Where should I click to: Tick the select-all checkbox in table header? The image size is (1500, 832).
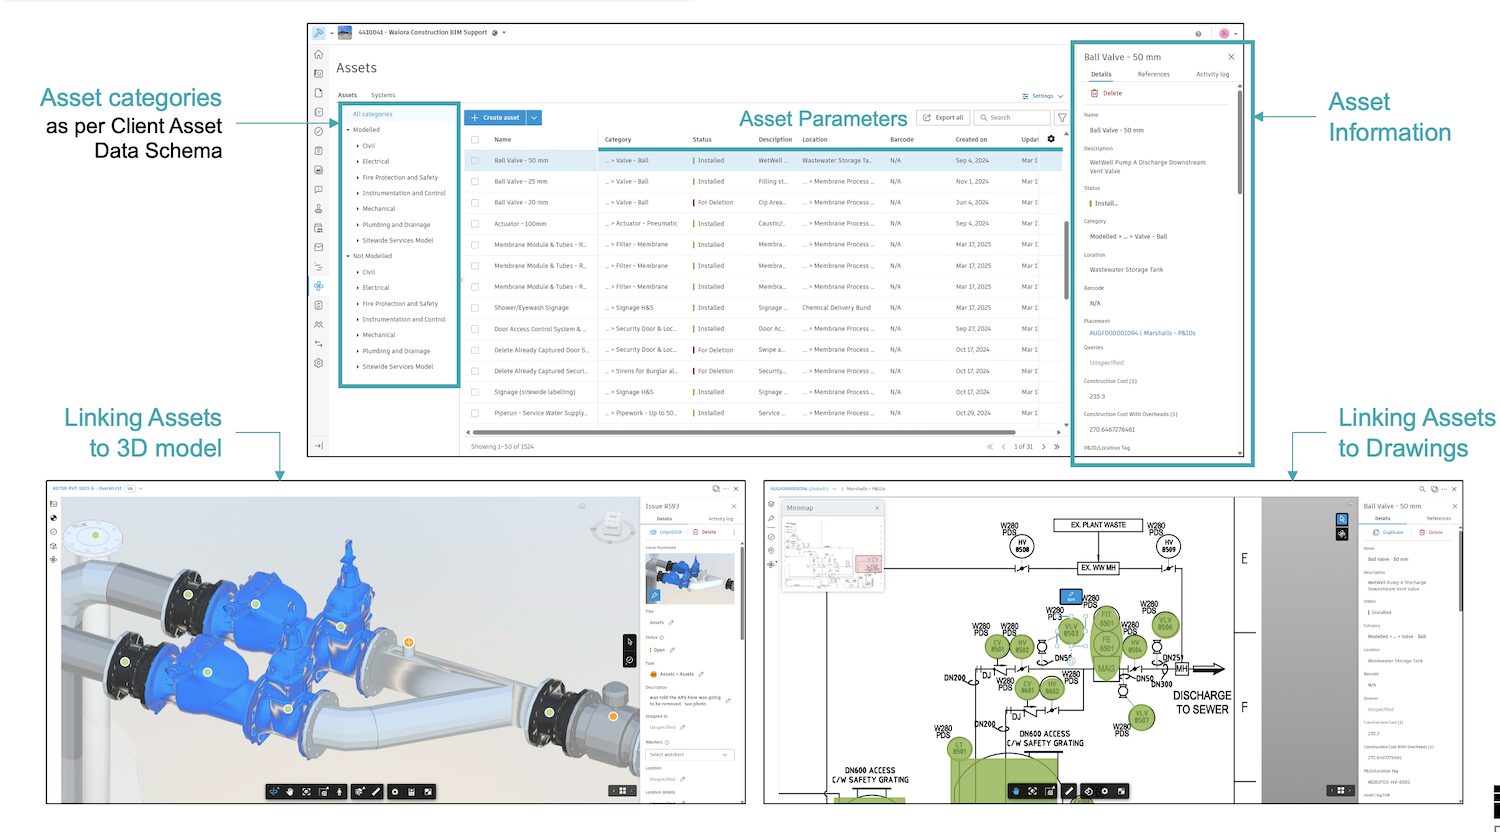(475, 140)
